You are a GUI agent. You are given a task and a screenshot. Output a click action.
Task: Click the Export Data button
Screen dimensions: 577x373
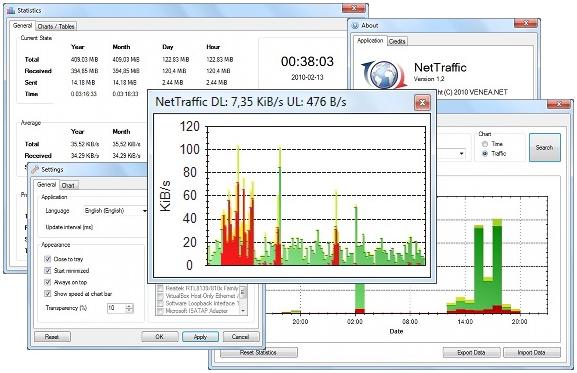pyautogui.click(x=471, y=352)
